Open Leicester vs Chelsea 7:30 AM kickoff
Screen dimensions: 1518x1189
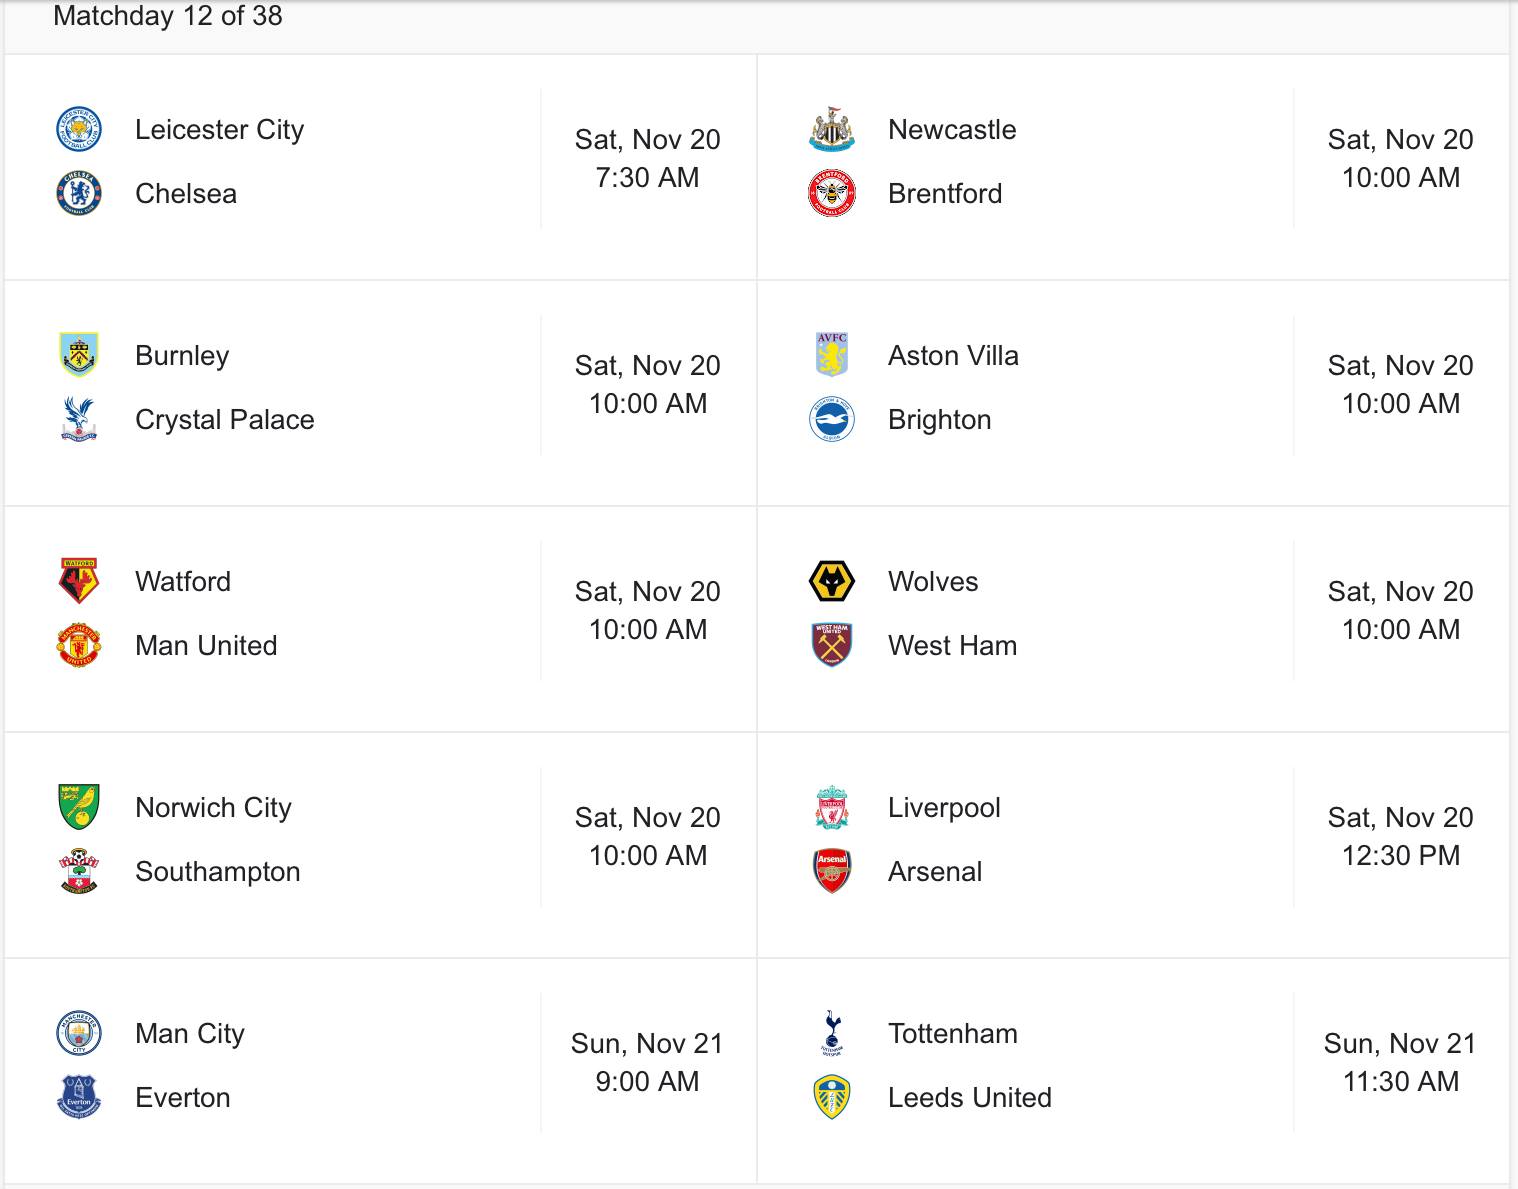click(x=647, y=178)
